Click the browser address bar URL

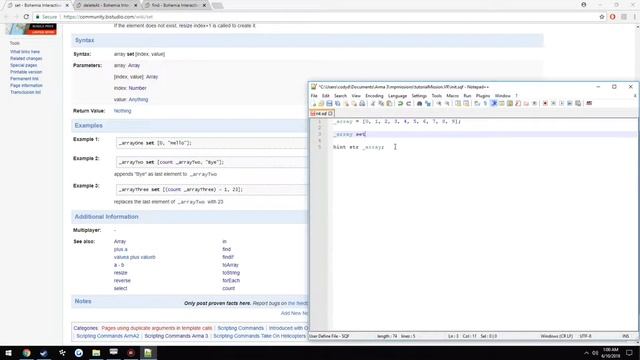(108, 17)
